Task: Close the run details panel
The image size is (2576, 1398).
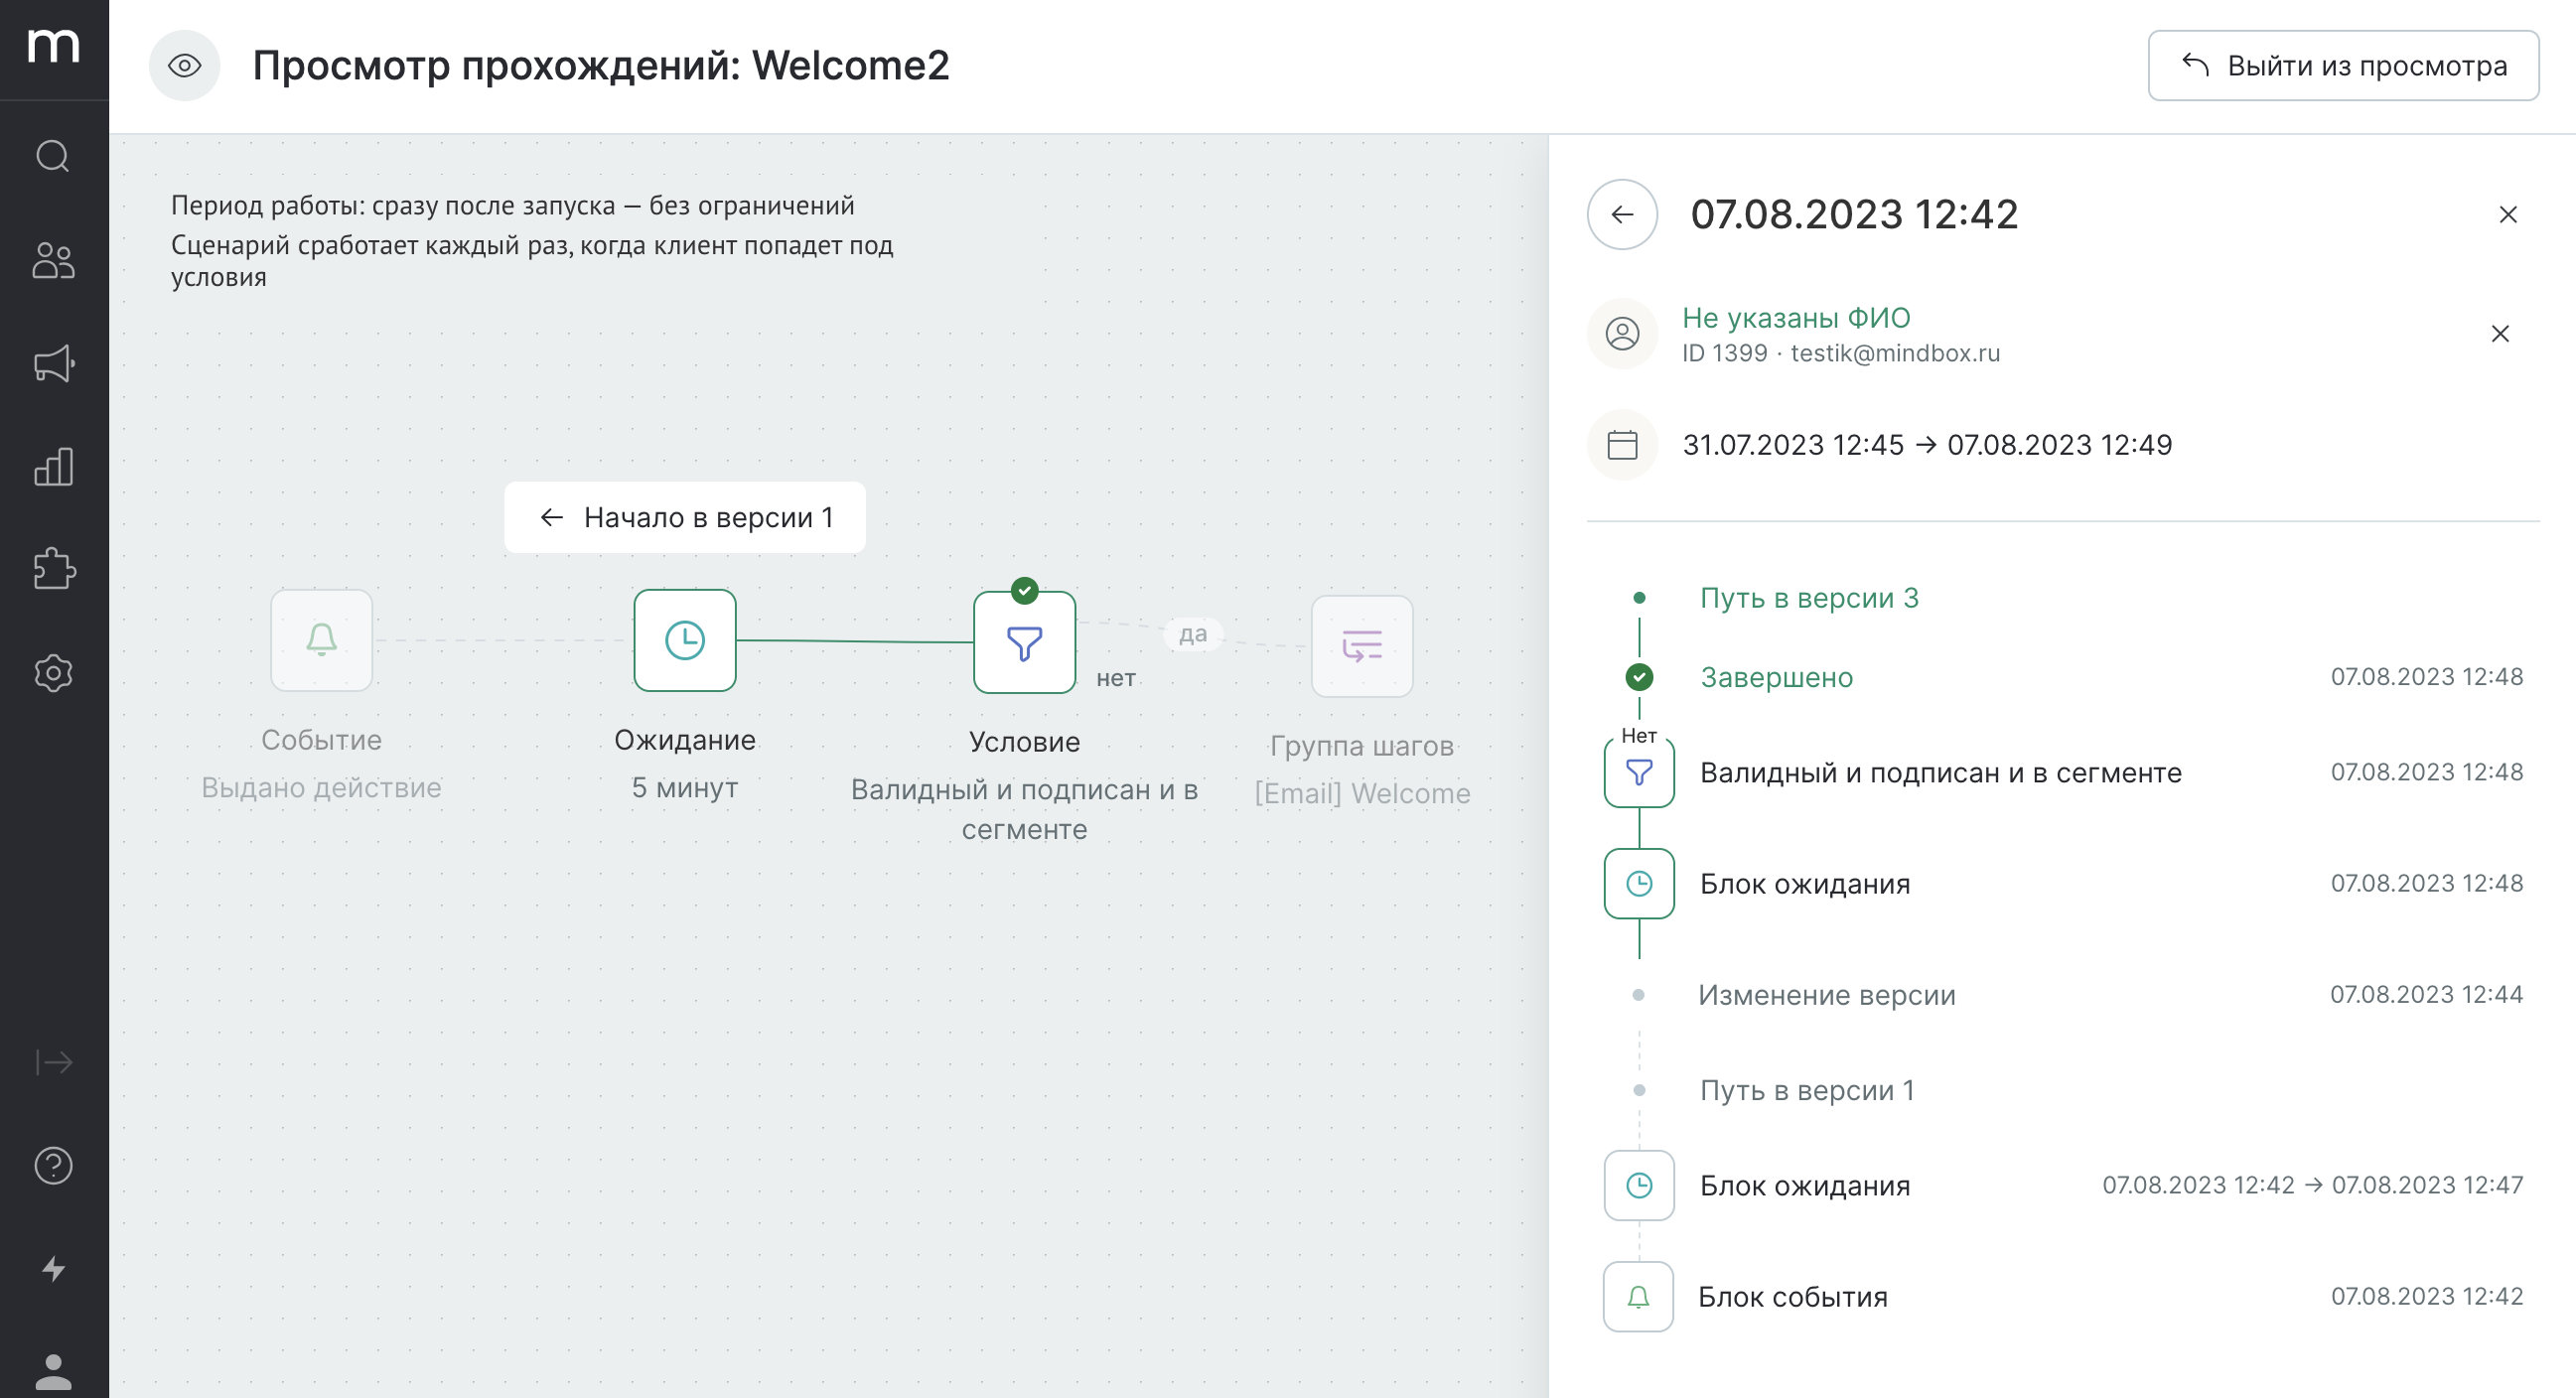Action: coord(2507,214)
